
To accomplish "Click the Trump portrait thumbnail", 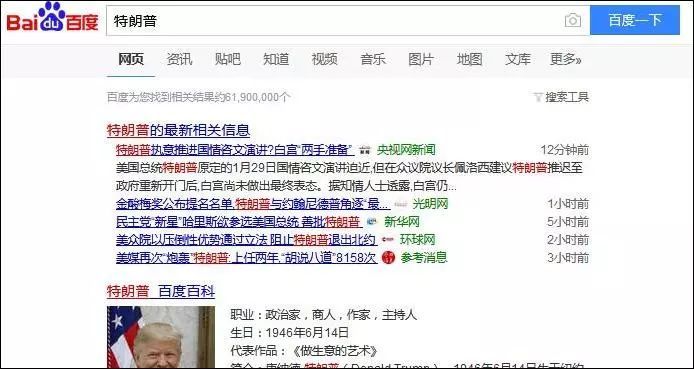I will [x=161, y=337].
